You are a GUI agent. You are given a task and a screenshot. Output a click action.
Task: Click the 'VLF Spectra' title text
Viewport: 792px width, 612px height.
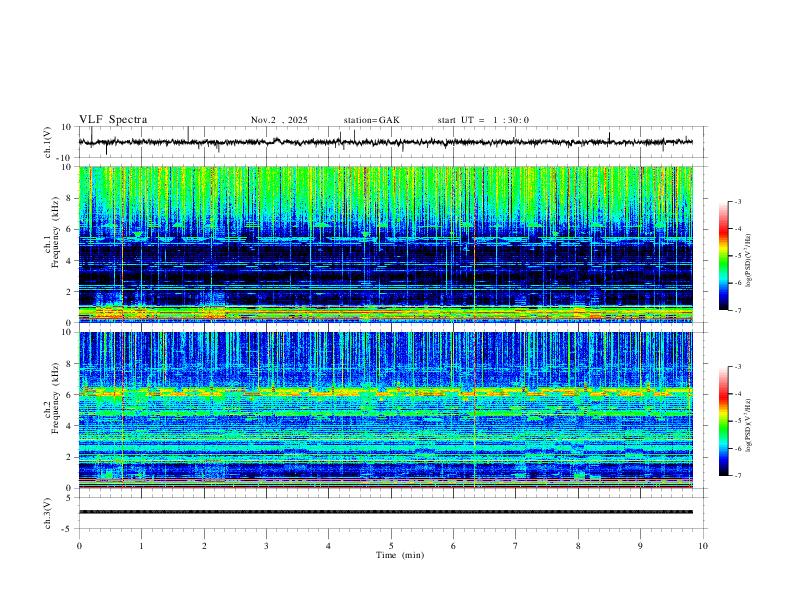[x=113, y=120]
